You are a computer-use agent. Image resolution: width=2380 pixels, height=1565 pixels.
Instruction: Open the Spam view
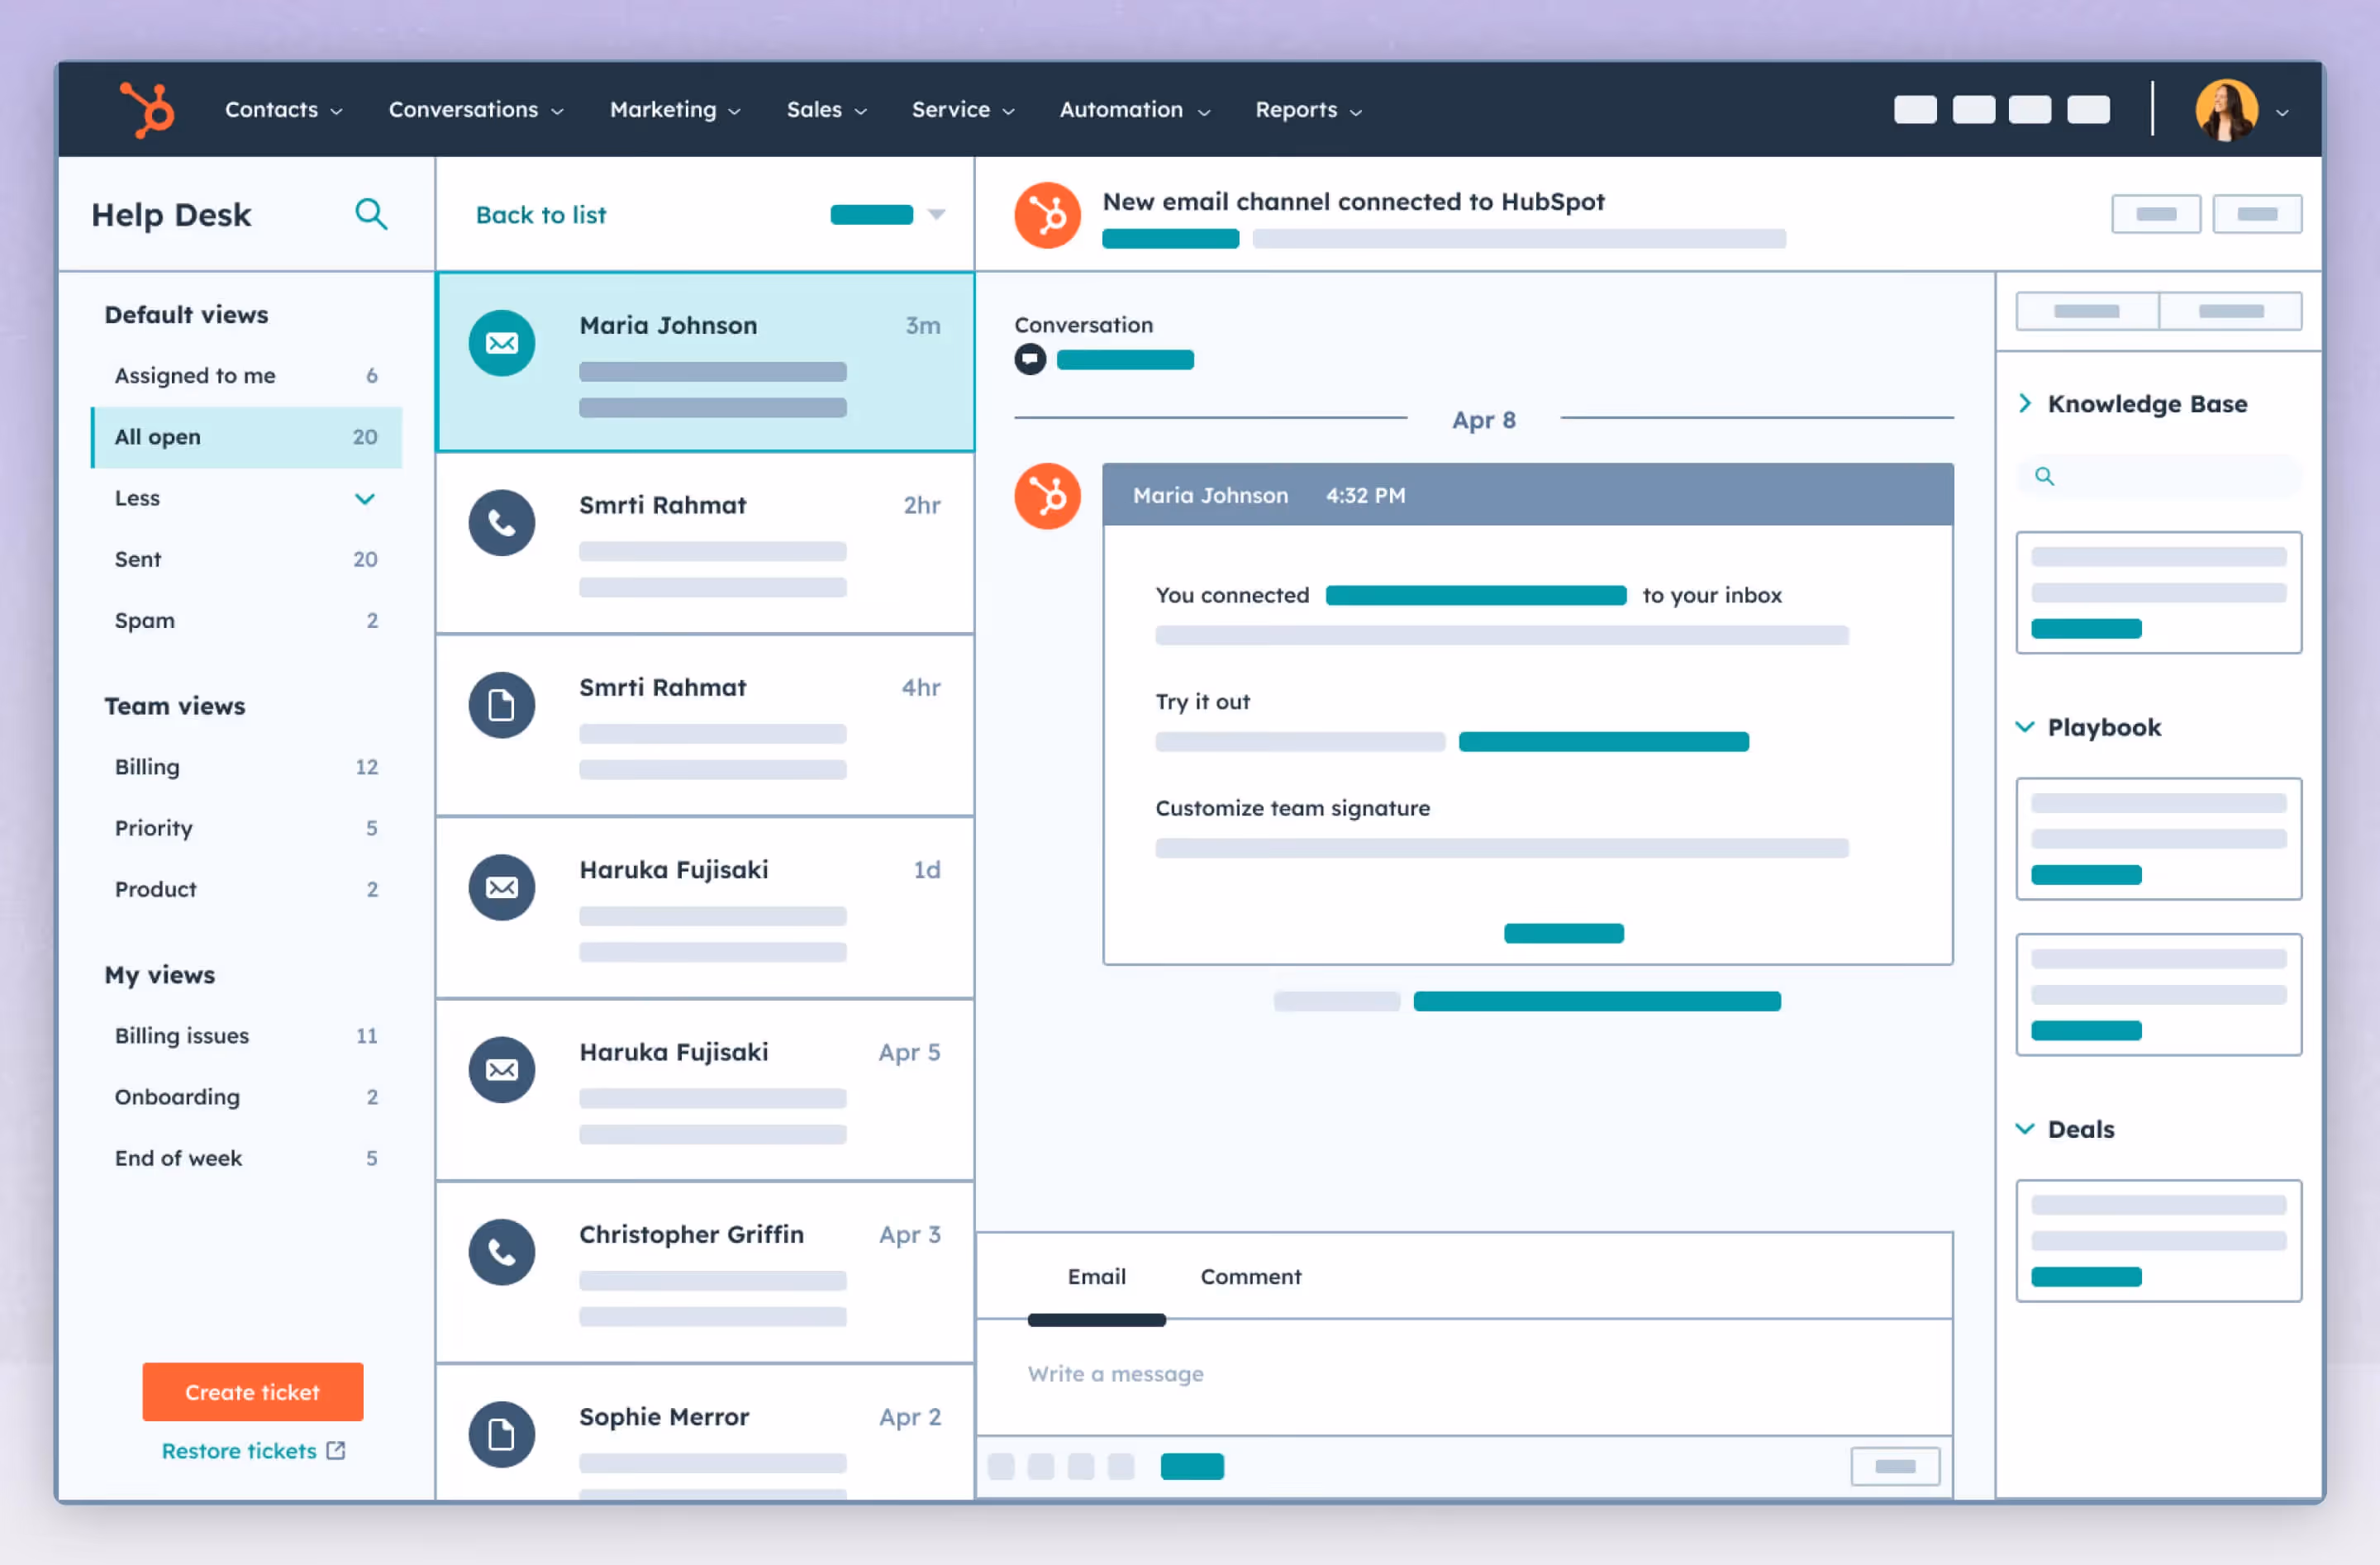246,620
